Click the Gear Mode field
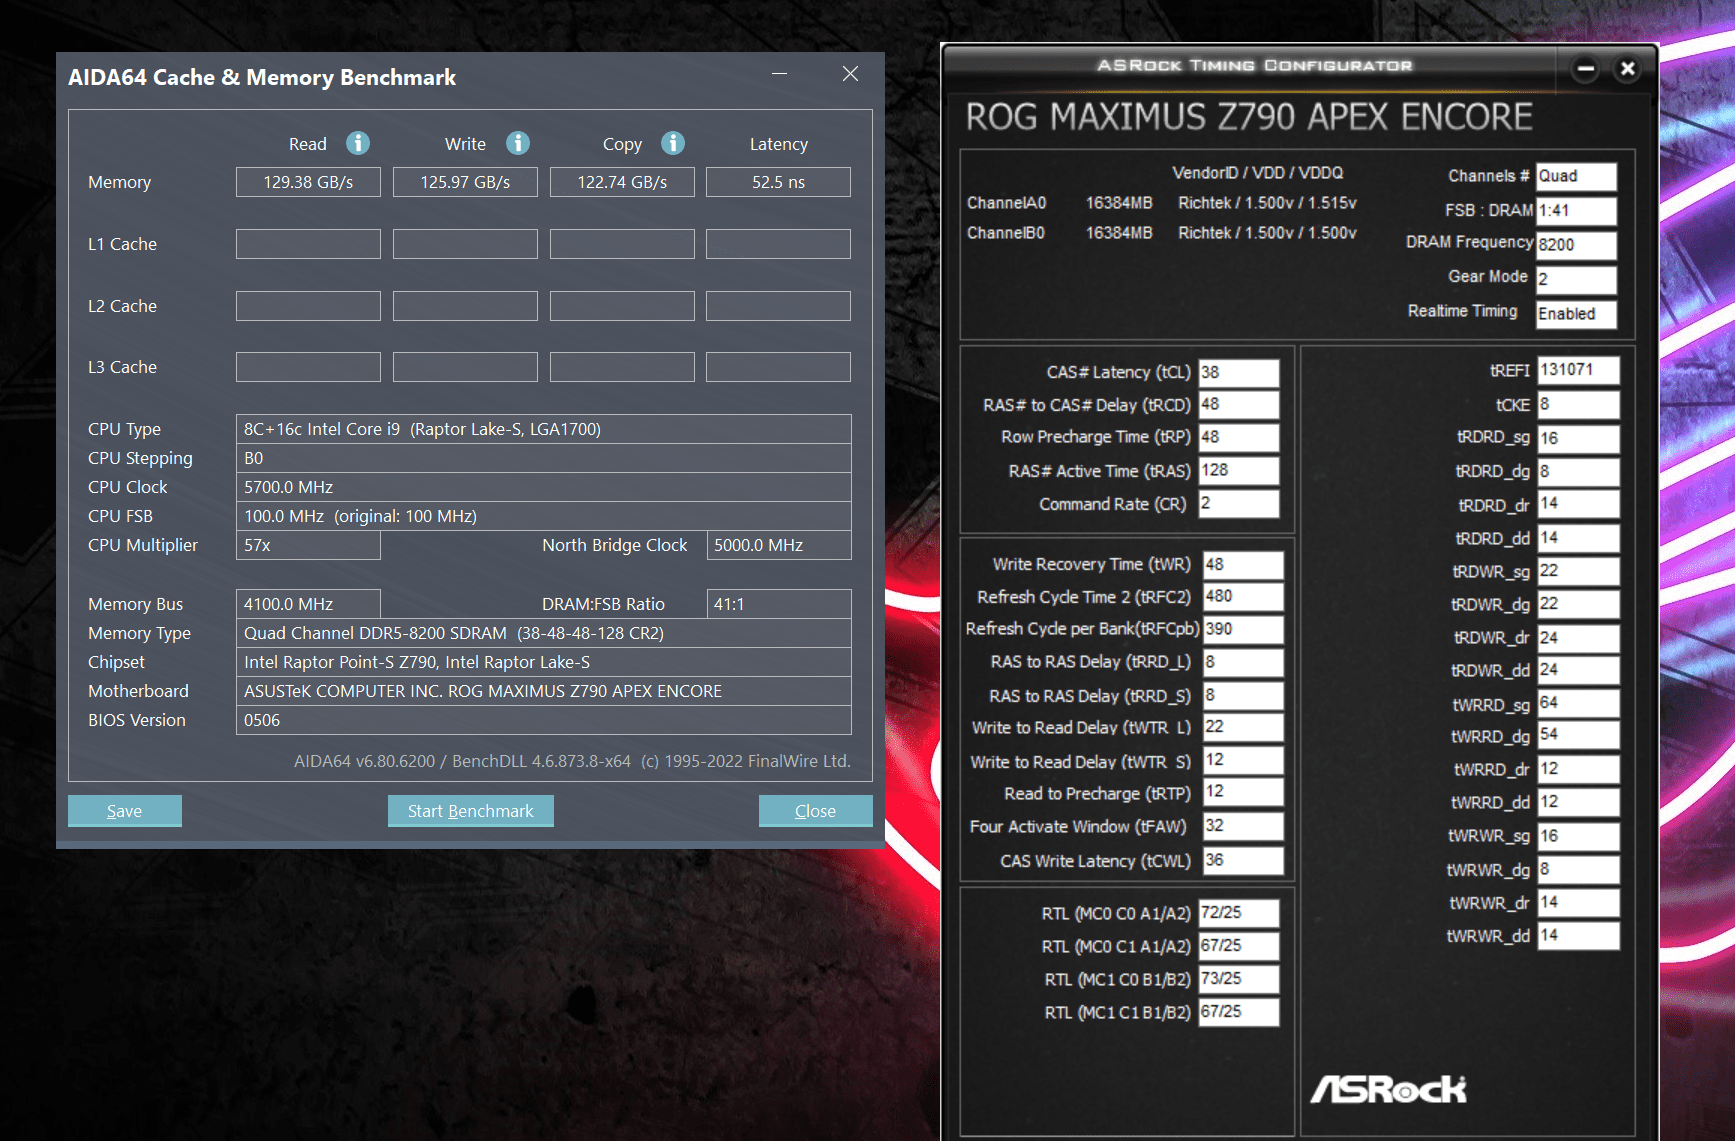The width and height of the screenshot is (1735, 1141). pos(1576,279)
